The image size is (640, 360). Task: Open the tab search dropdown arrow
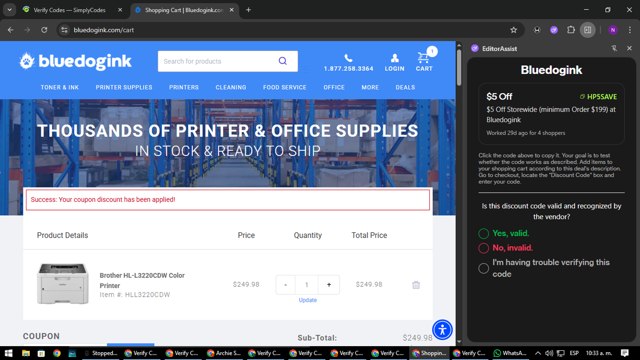pos(9,10)
